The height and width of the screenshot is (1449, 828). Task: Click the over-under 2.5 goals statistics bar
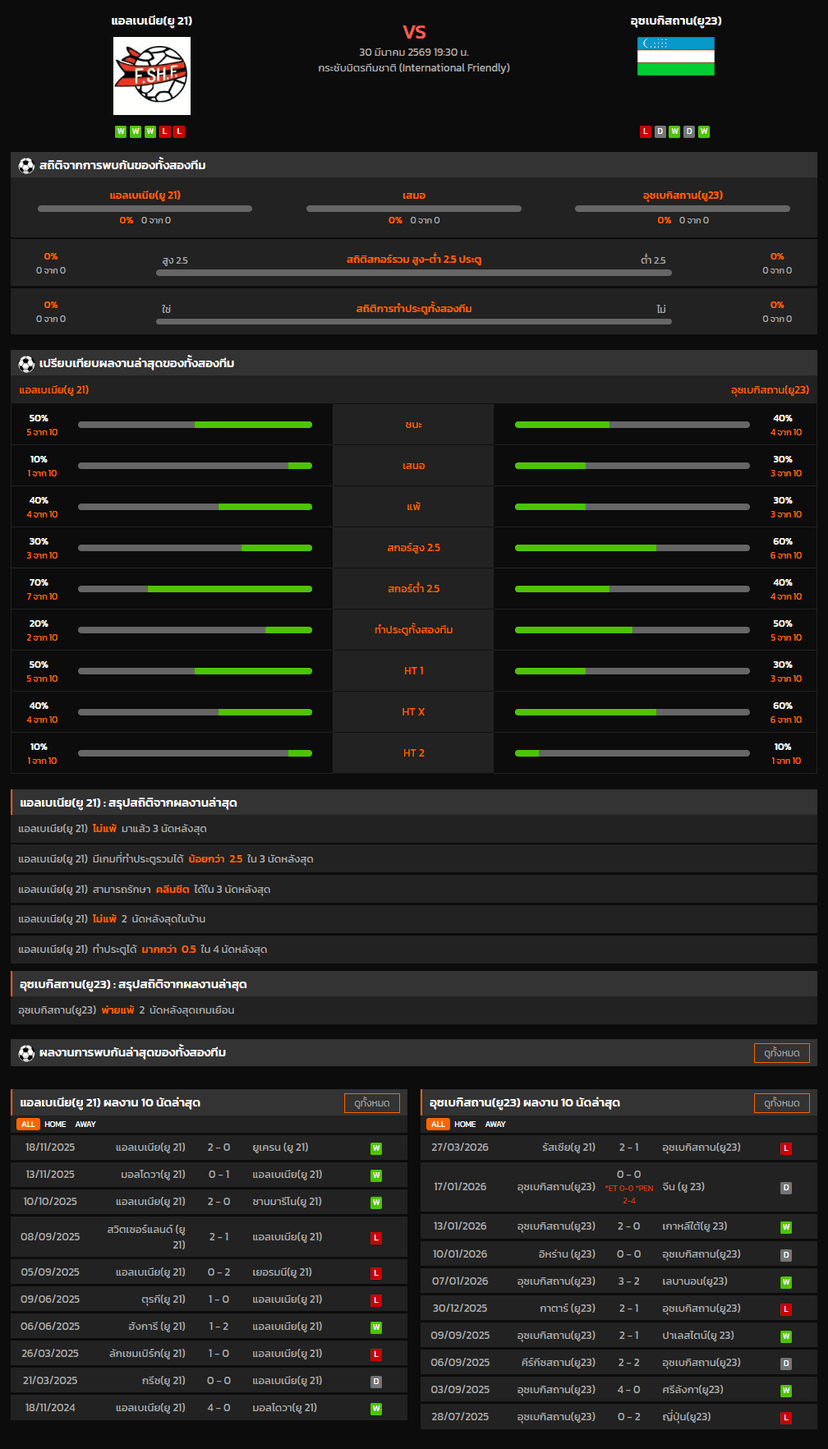point(414,272)
